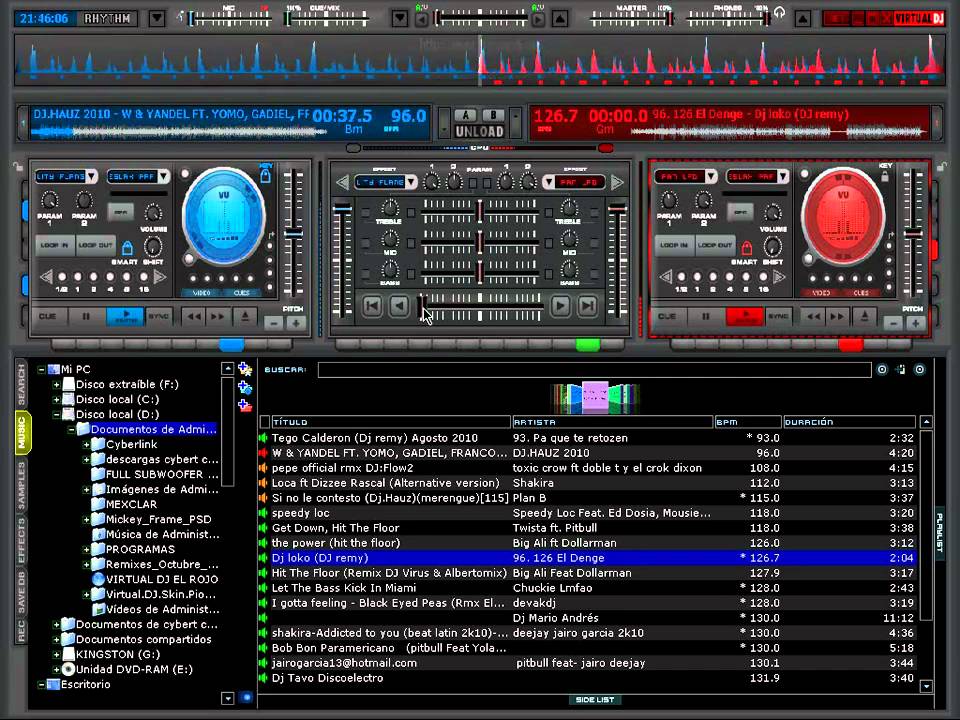Open the SEARCH side tab
Image resolution: width=960 pixels, height=720 pixels.
pos(22,384)
